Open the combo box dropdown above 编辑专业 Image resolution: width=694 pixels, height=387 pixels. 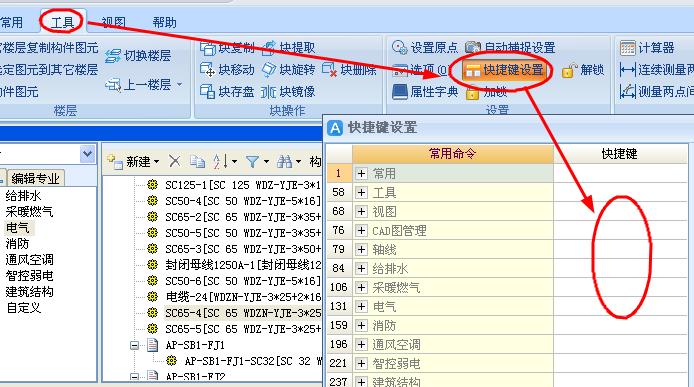[x=88, y=154]
